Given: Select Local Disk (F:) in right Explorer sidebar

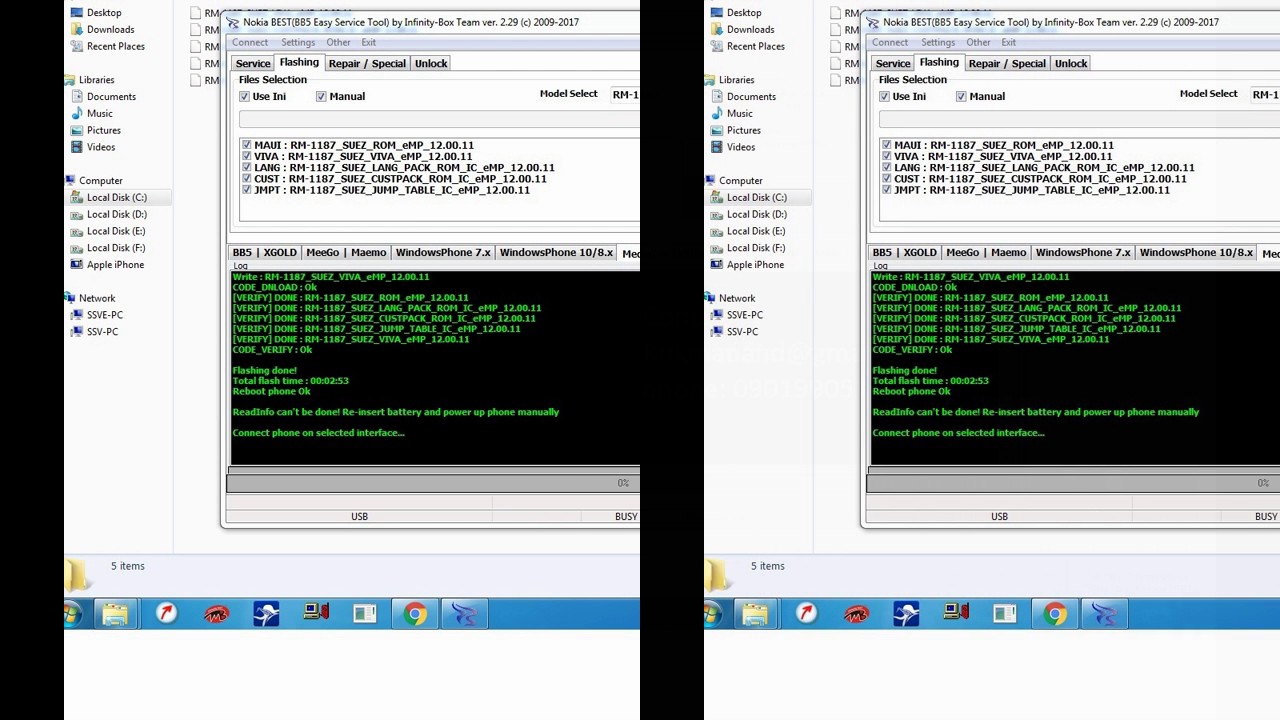Looking at the screenshot, I should tap(756, 248).
